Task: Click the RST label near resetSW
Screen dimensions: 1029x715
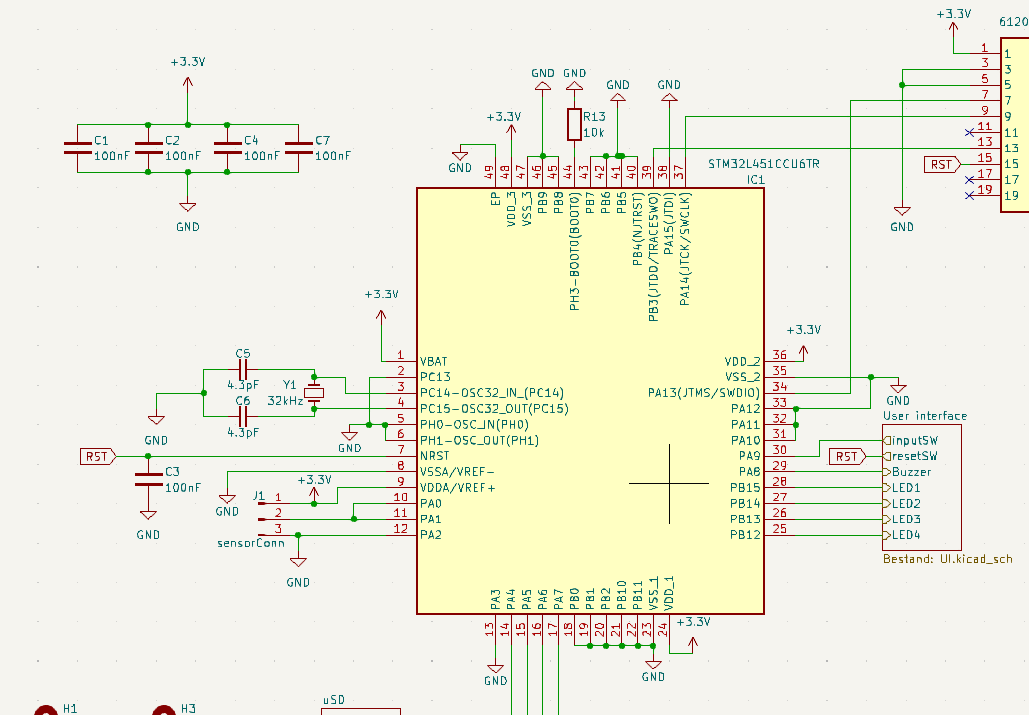Action: tap(845, 455)
